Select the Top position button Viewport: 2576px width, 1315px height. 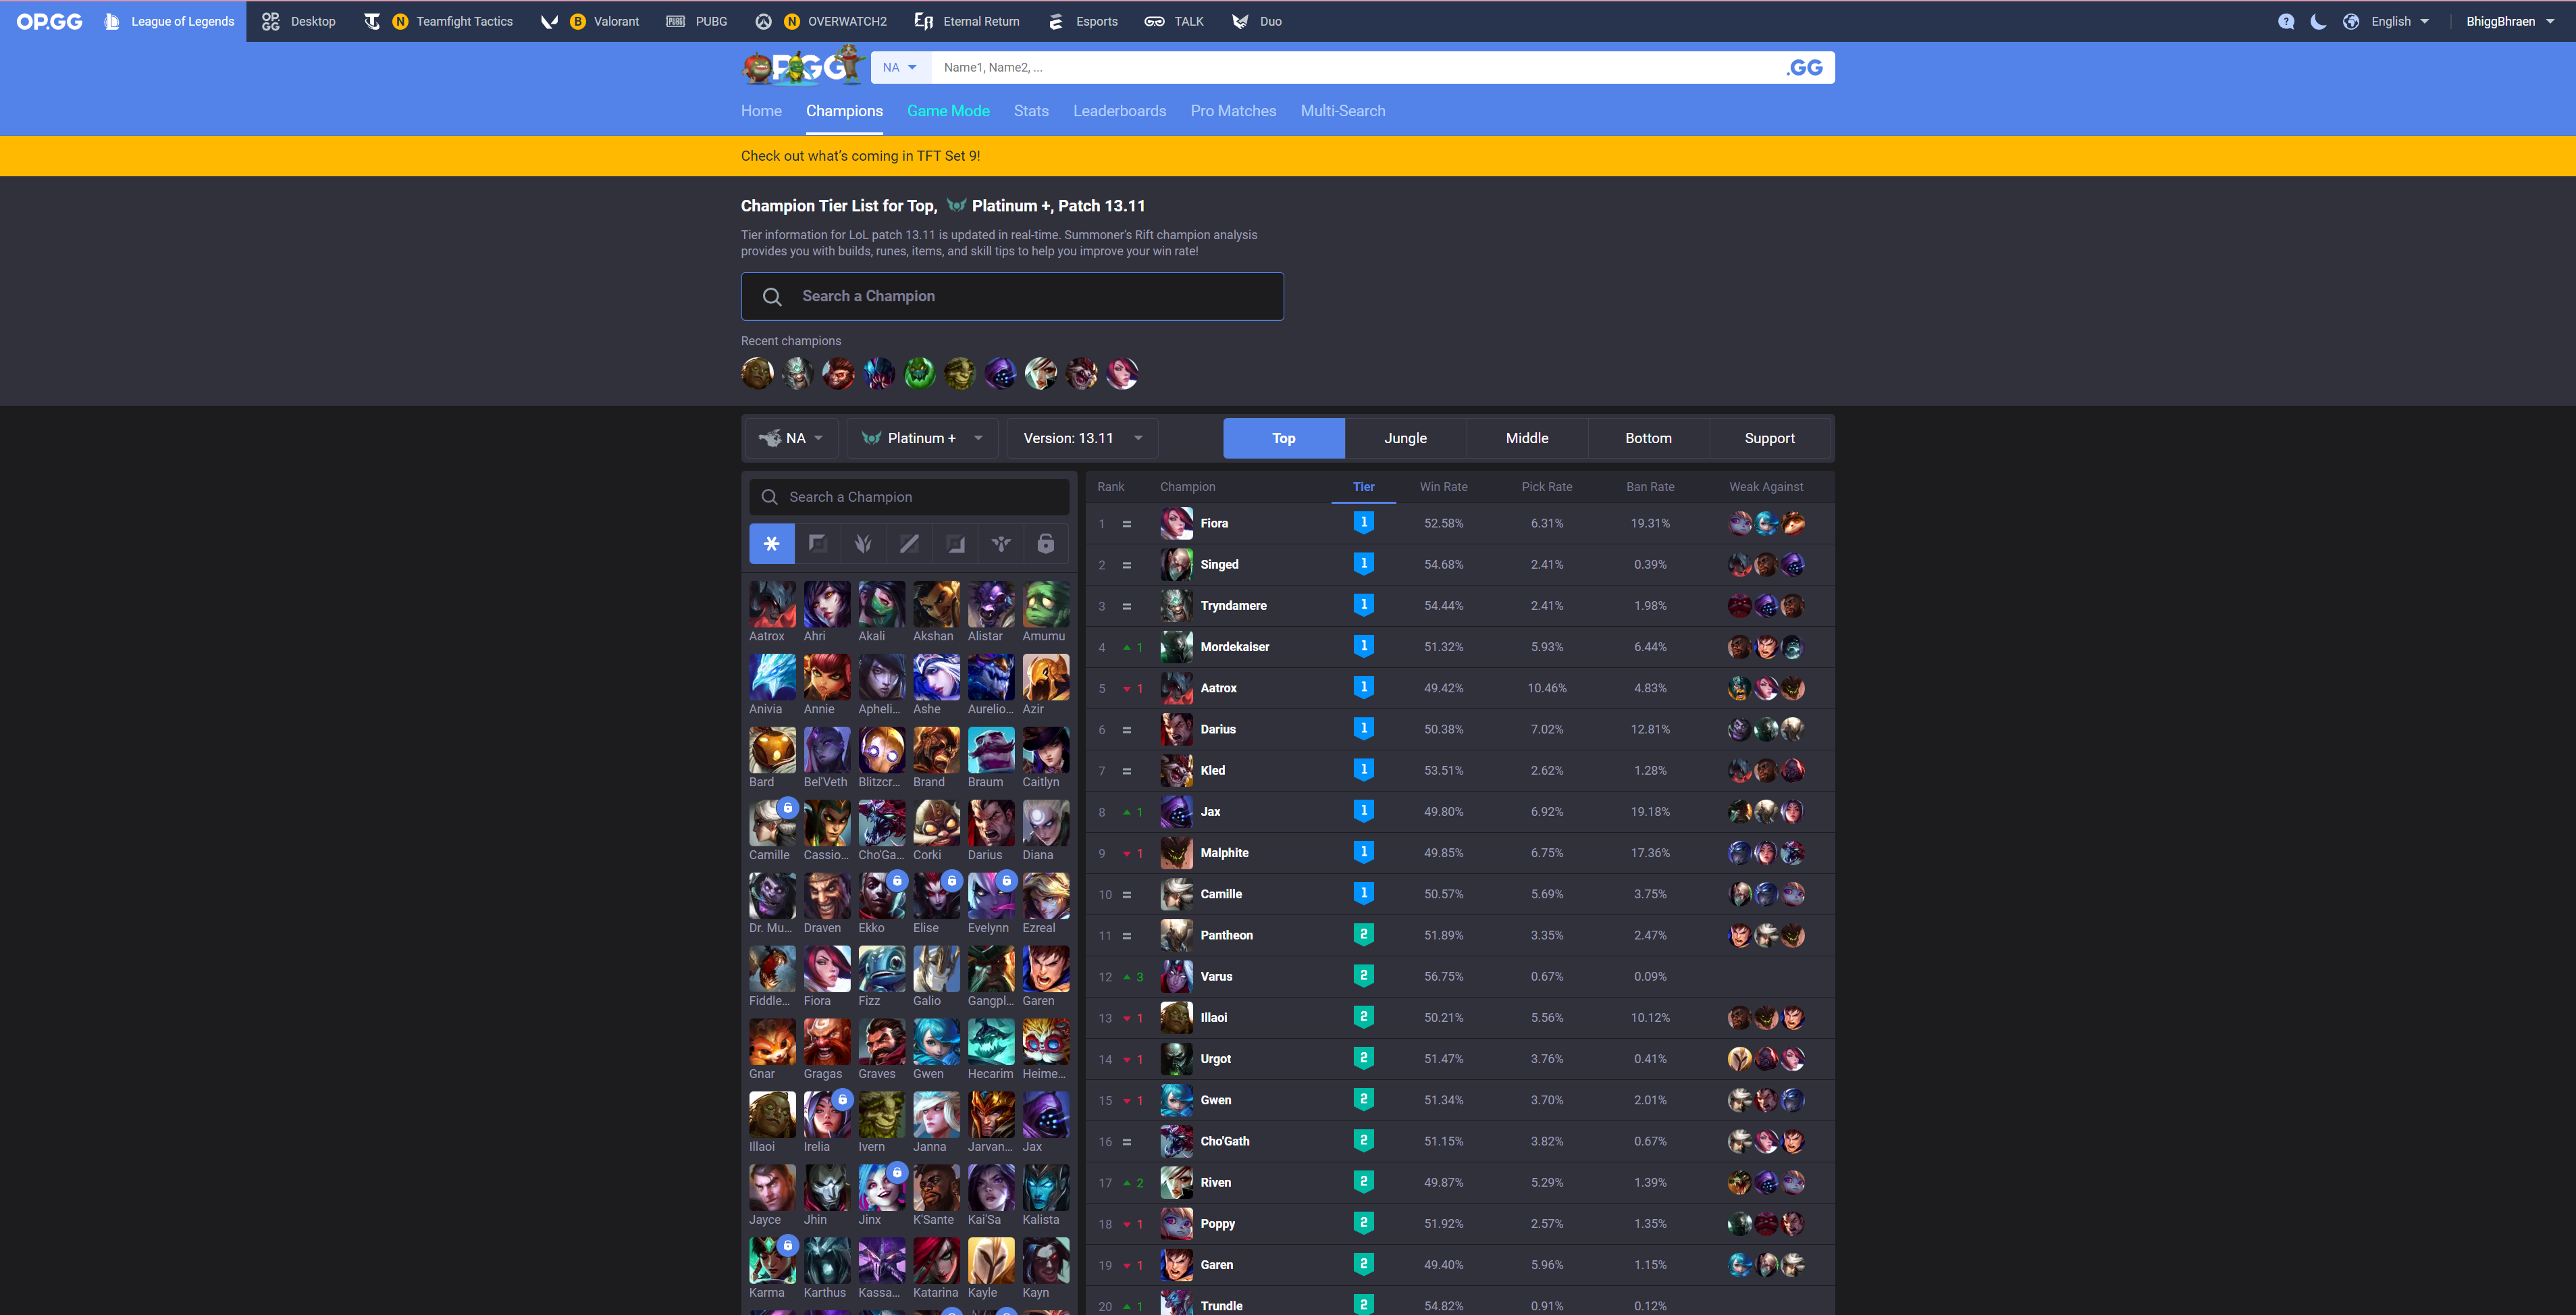[1284, 438]
